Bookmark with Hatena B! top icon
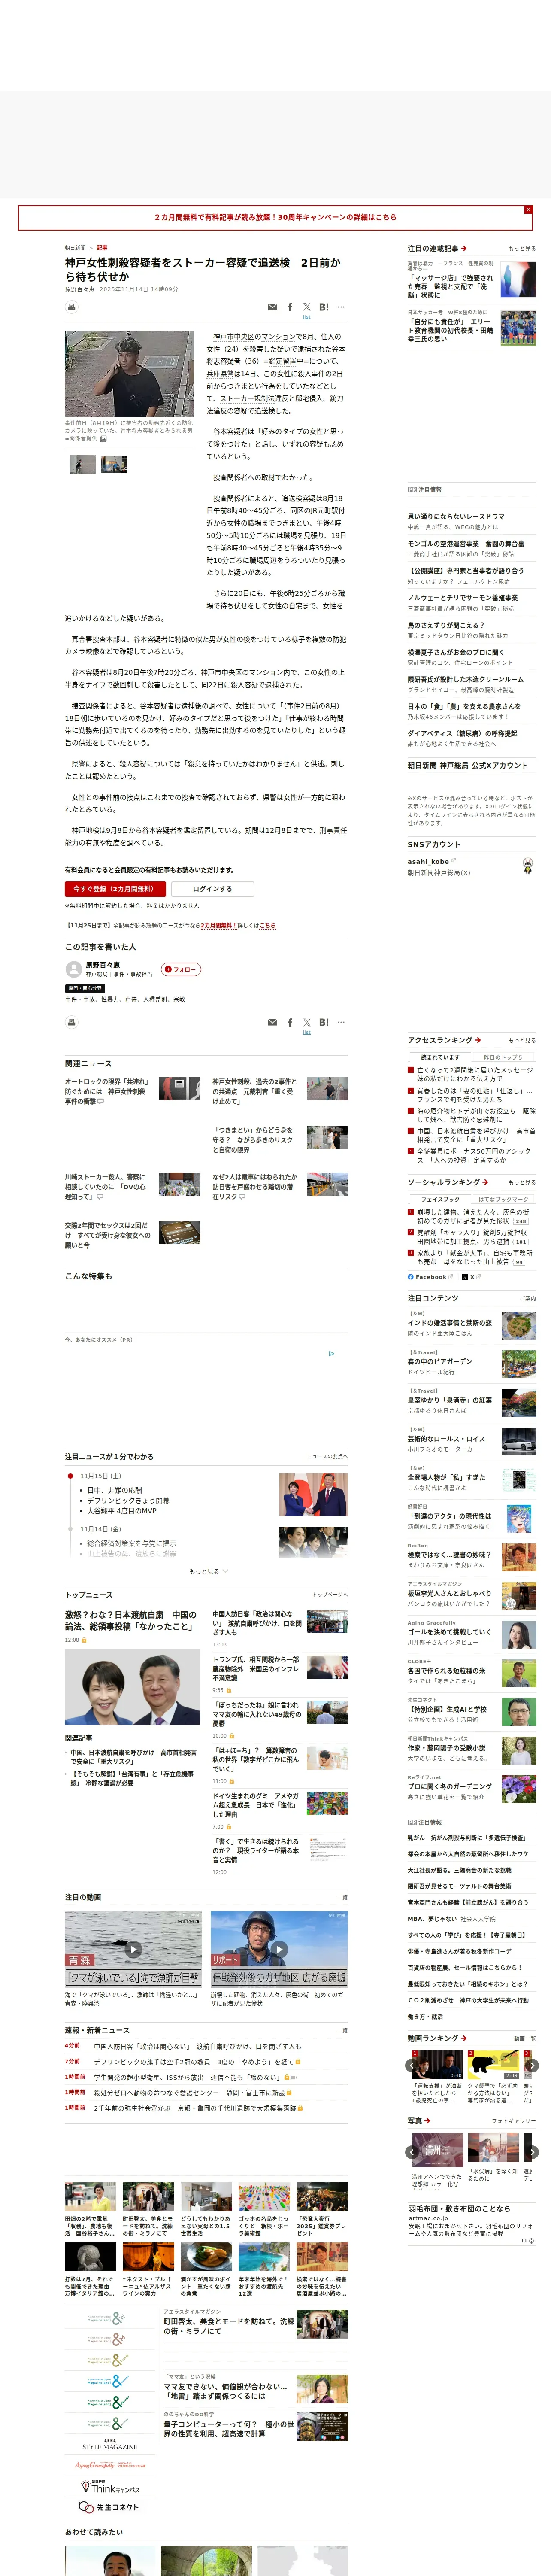Image resolution: width=551 pixels, height=2576 pixels. pos(324,307)
